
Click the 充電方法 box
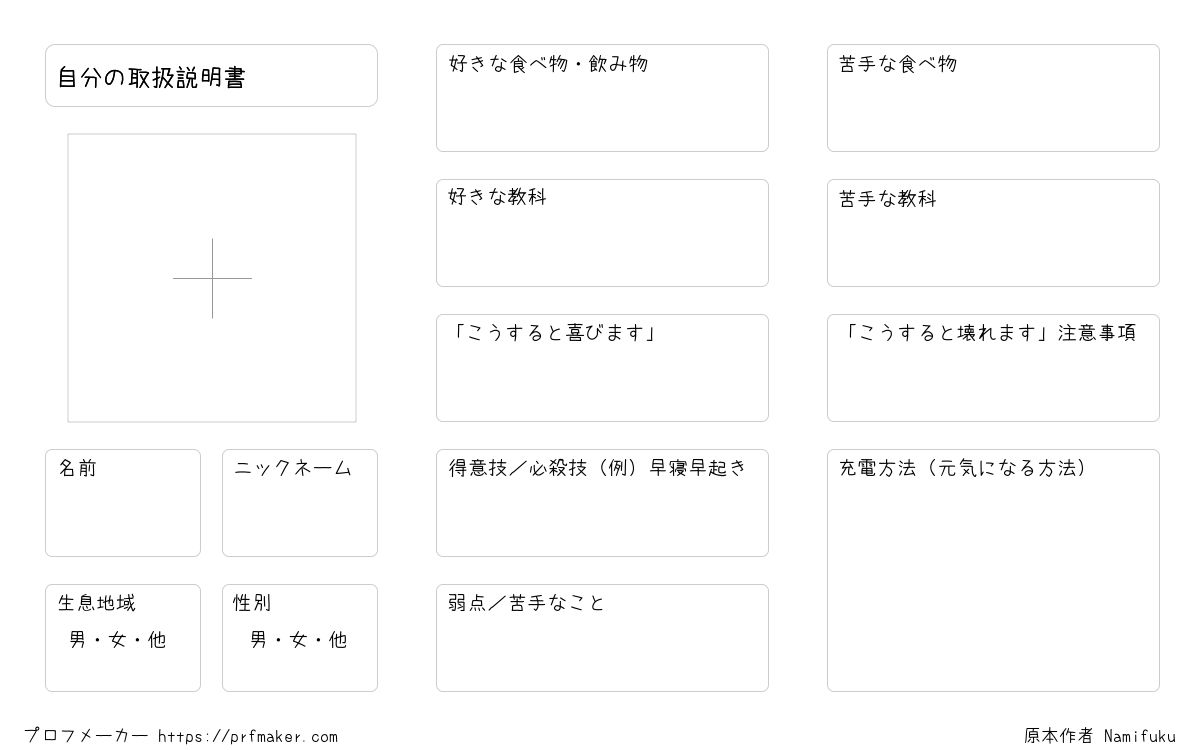click(x=993, y=570)
